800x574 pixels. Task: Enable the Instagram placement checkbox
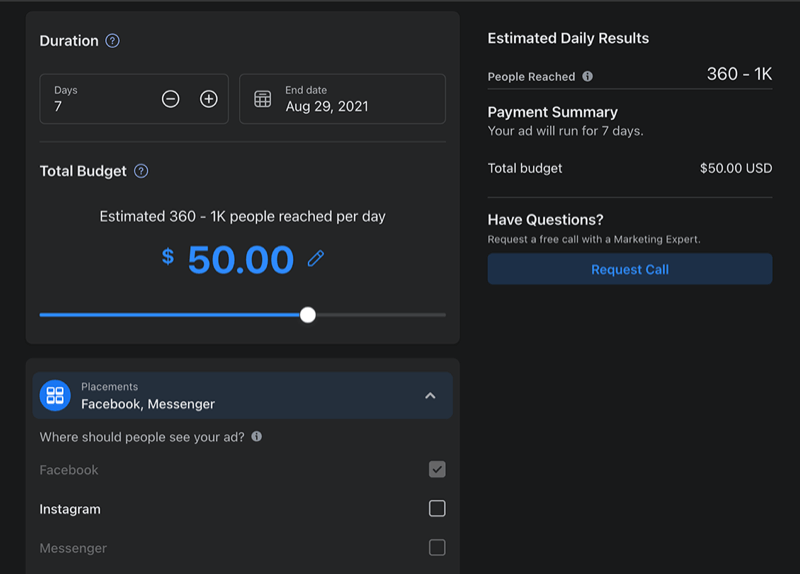437,509
